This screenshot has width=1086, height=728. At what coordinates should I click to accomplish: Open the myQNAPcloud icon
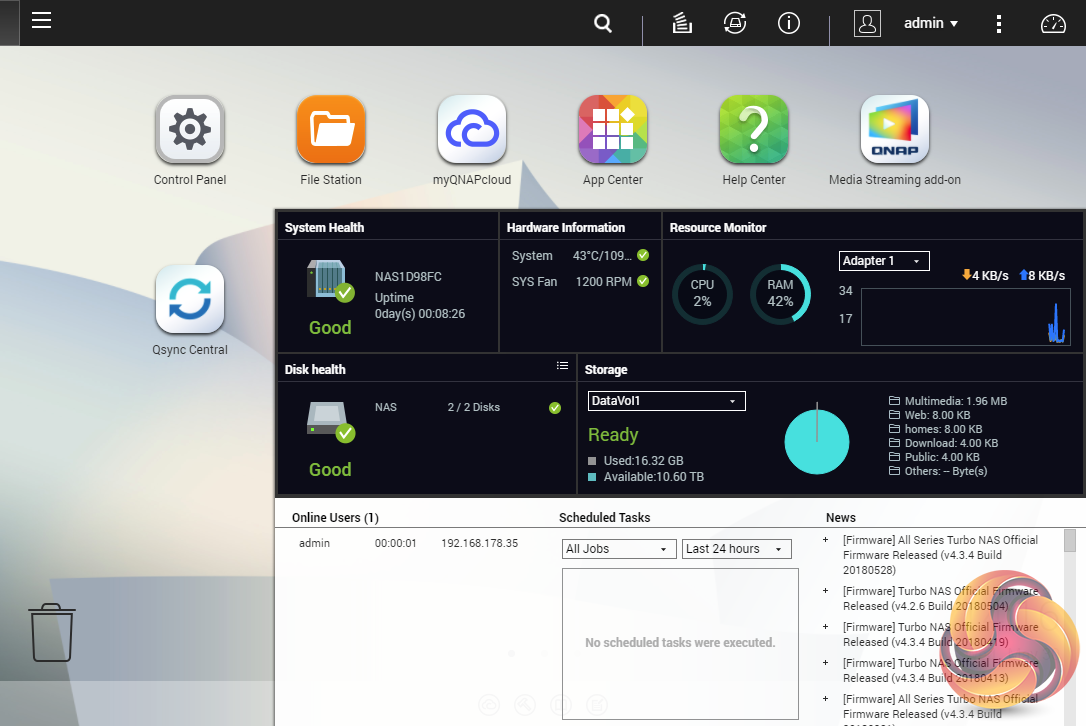pos(472,130)
